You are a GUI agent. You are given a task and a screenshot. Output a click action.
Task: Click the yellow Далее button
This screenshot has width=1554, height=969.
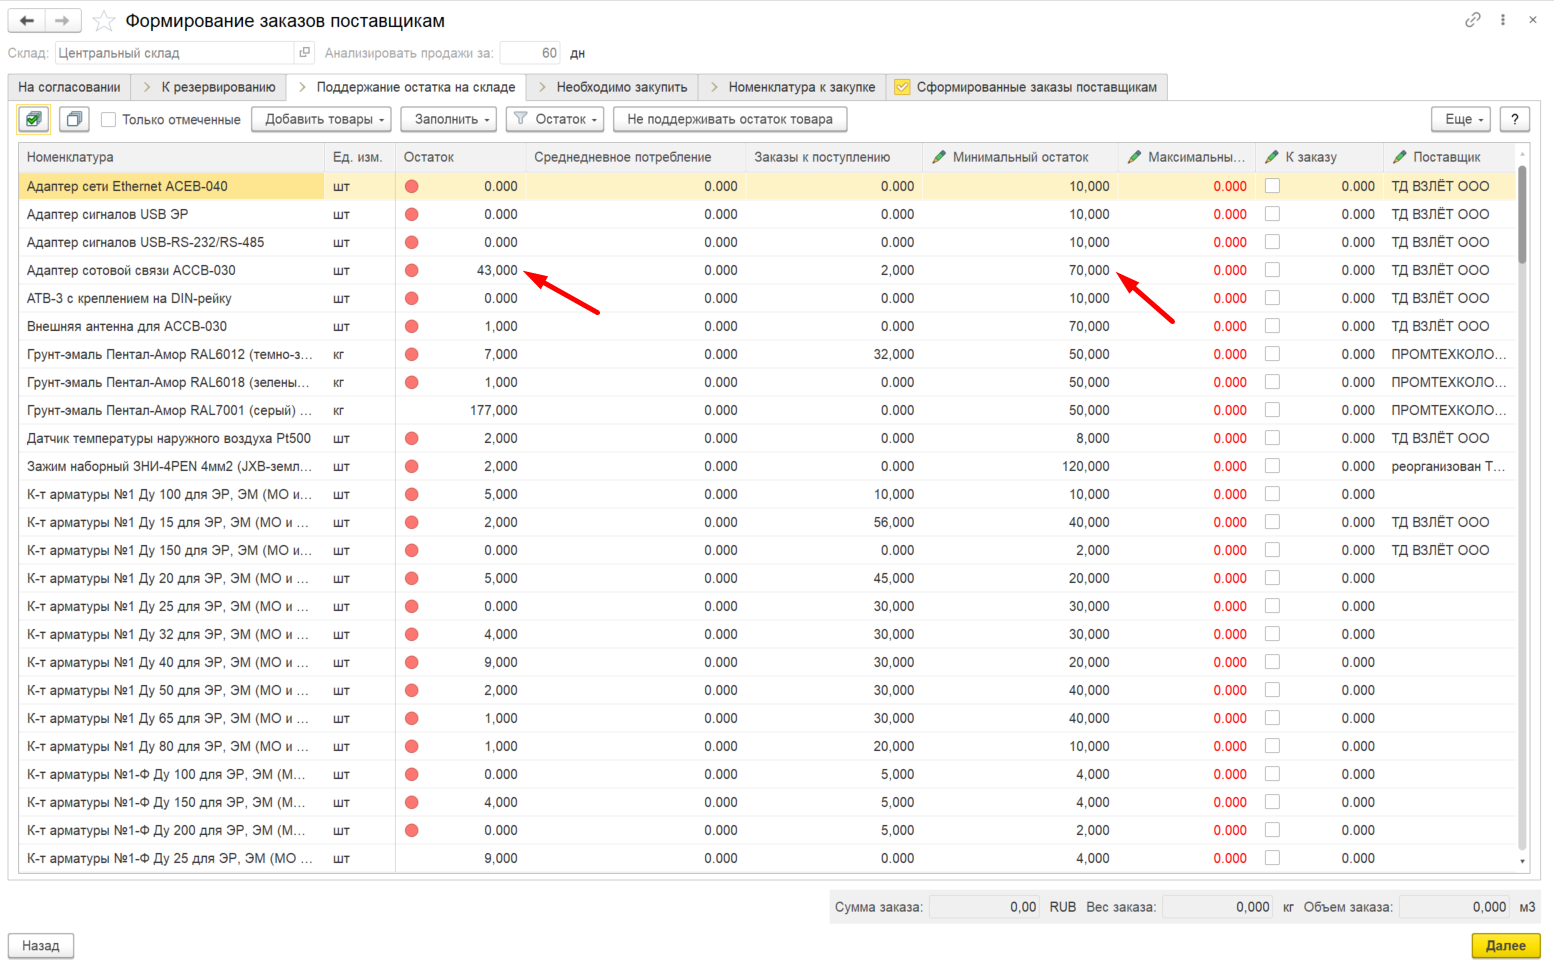pyautogui.click(x=1505, y=945)
